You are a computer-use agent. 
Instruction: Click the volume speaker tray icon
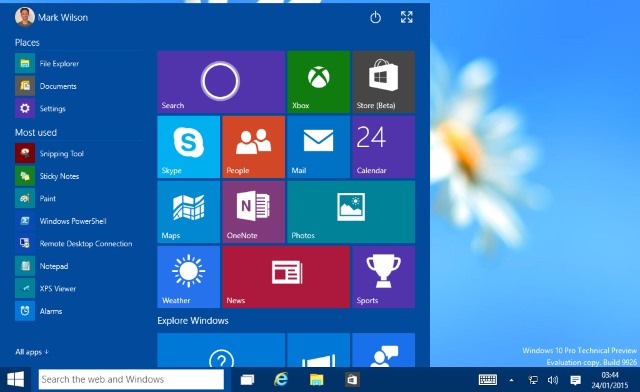click(x=553, y=380)
